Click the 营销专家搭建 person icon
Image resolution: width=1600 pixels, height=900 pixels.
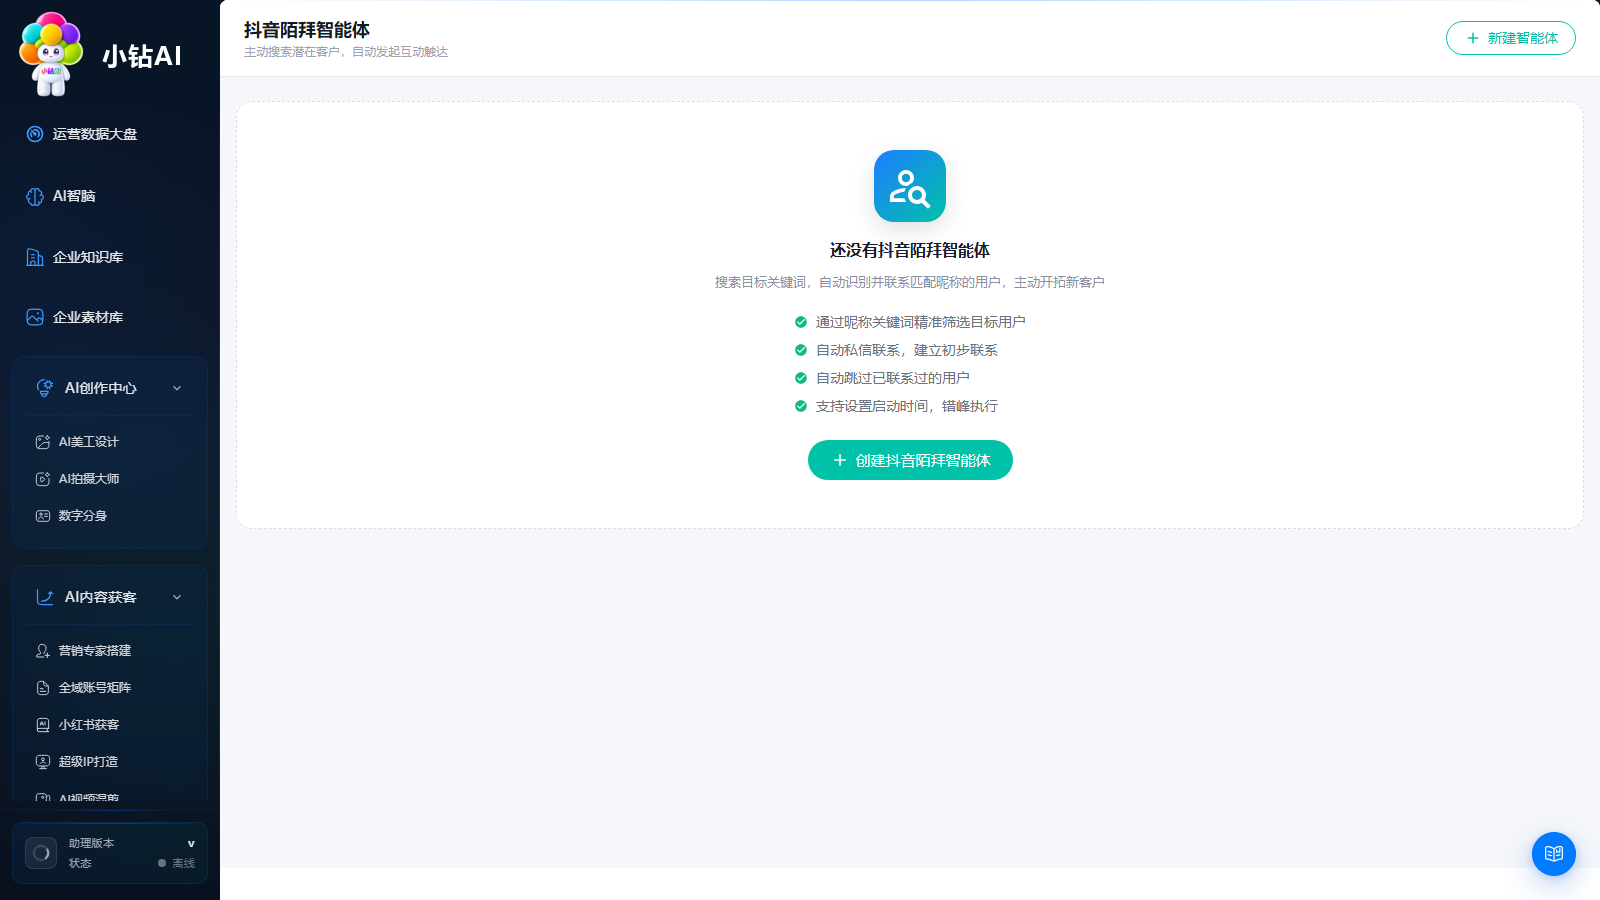(43, 651)
